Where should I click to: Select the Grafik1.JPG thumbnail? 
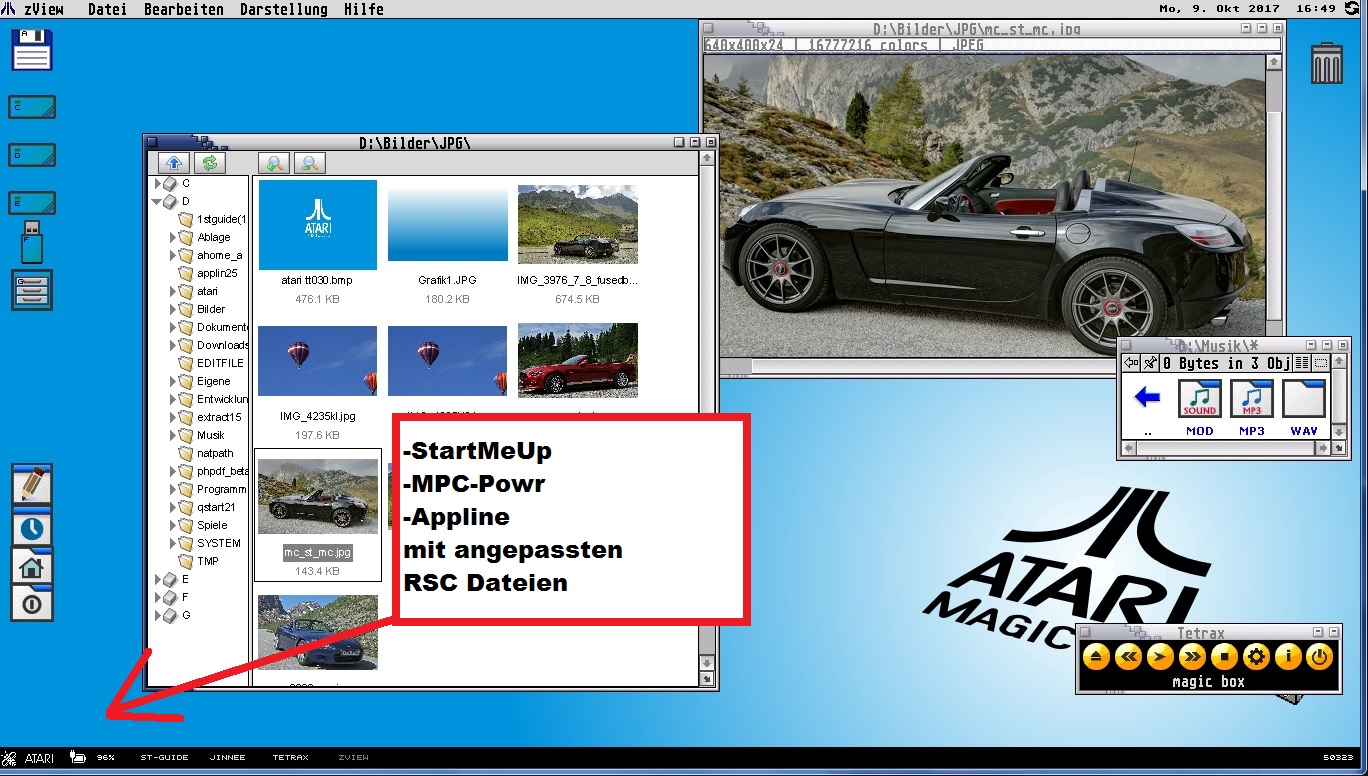click(447, 225)
